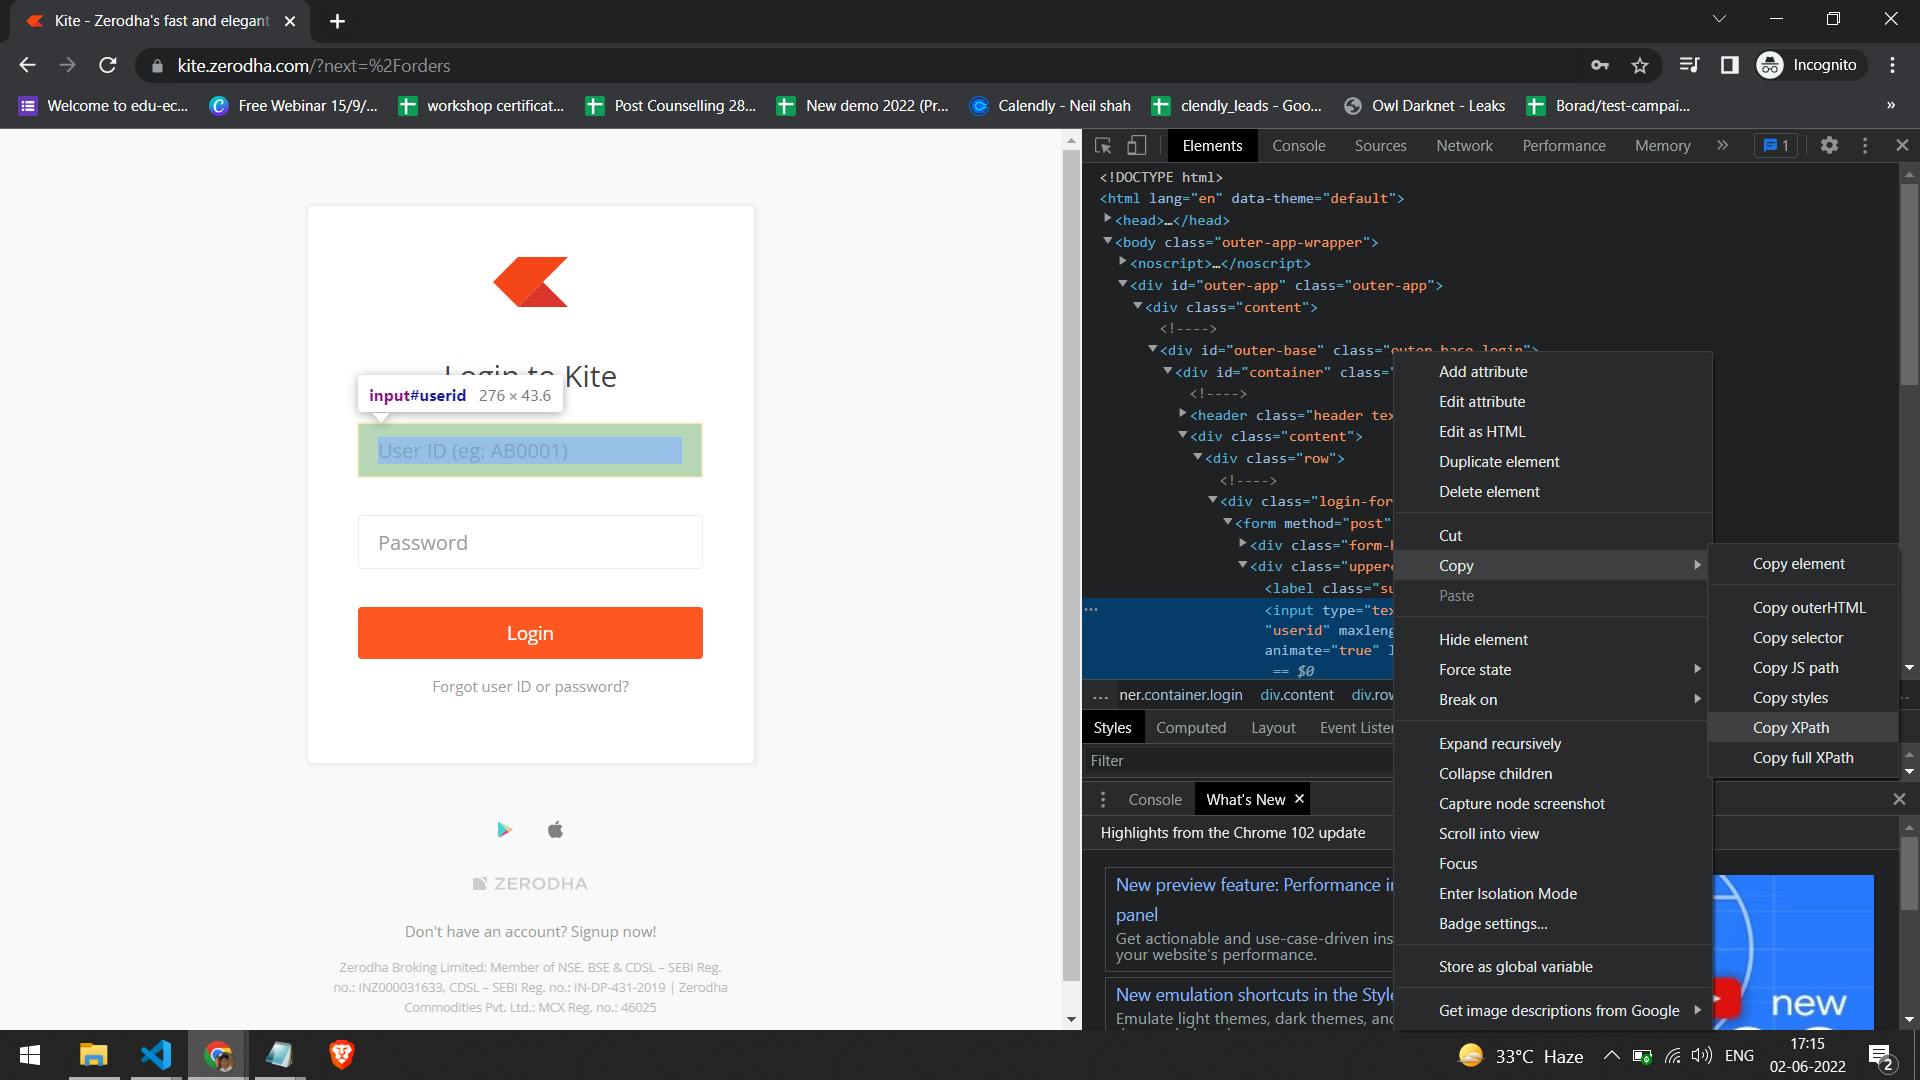Open File Explorer from taskbar
This screenshot has width=1920, height=1080.
pos(93,1055)
